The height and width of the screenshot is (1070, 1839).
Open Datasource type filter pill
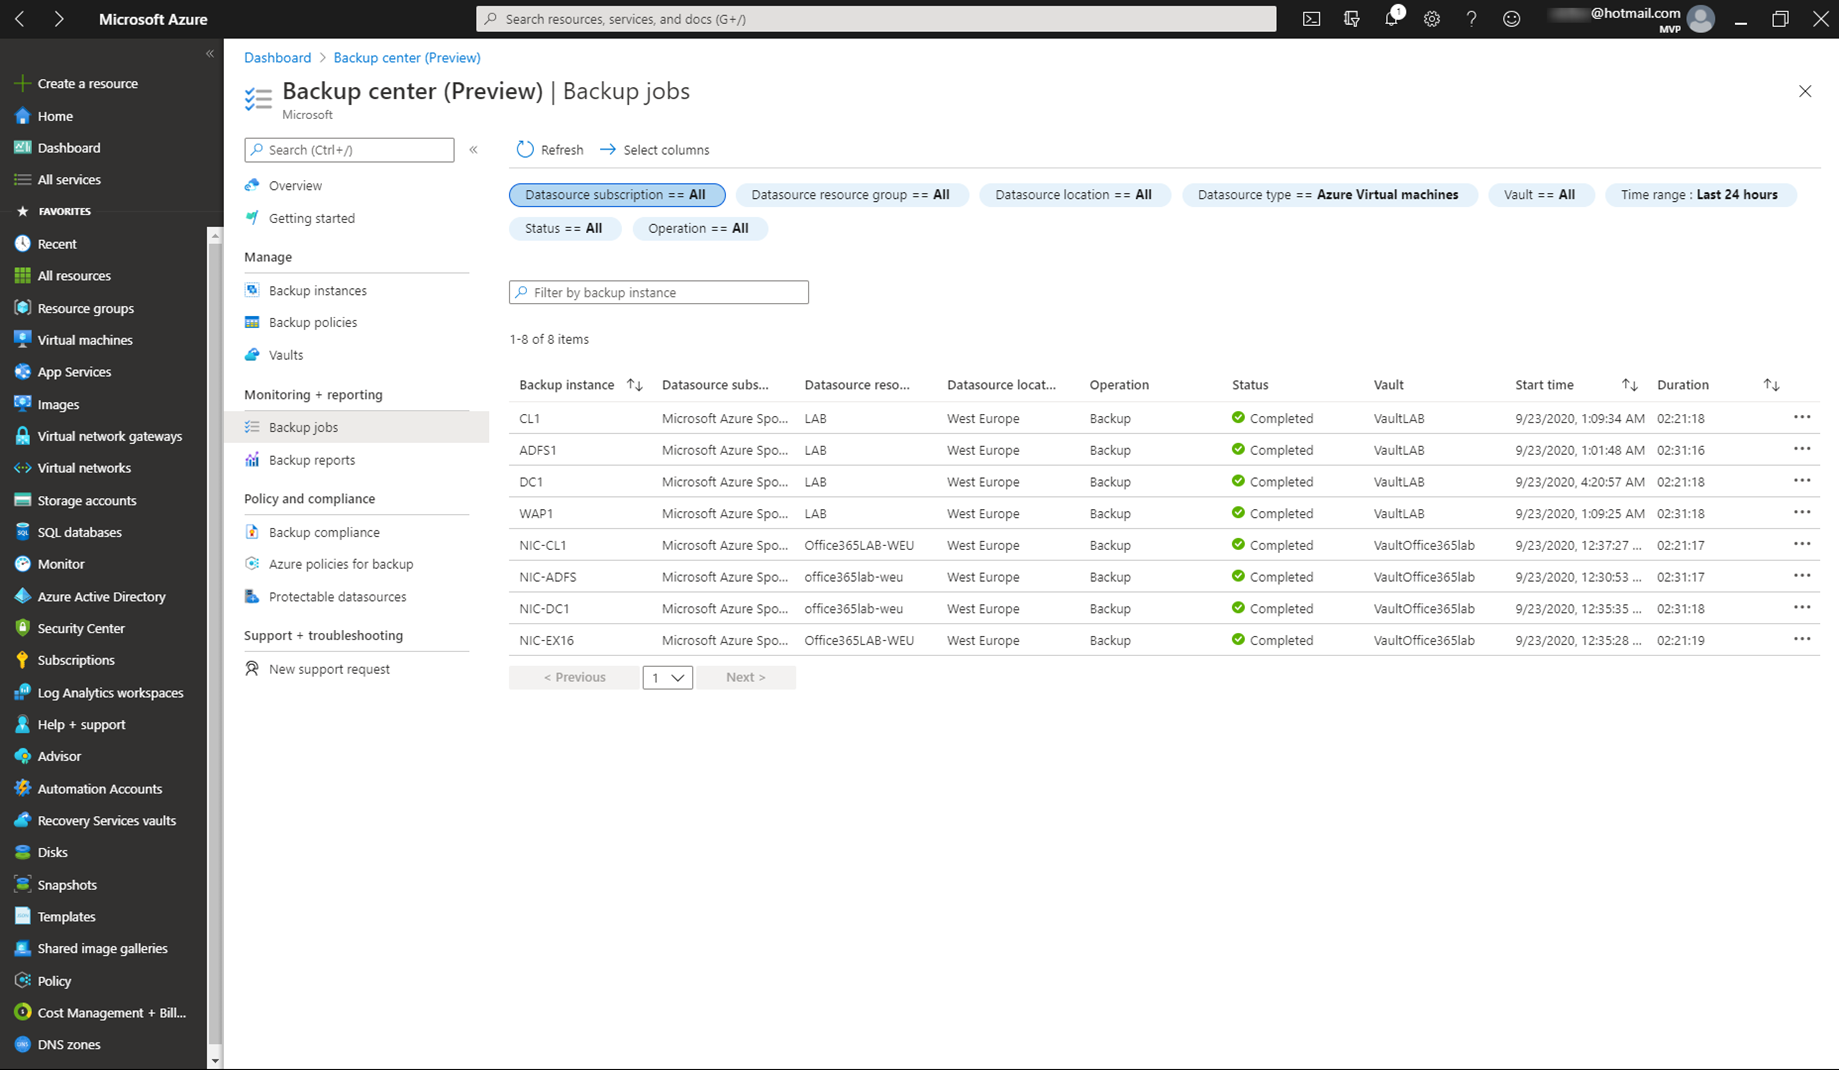1329,195
